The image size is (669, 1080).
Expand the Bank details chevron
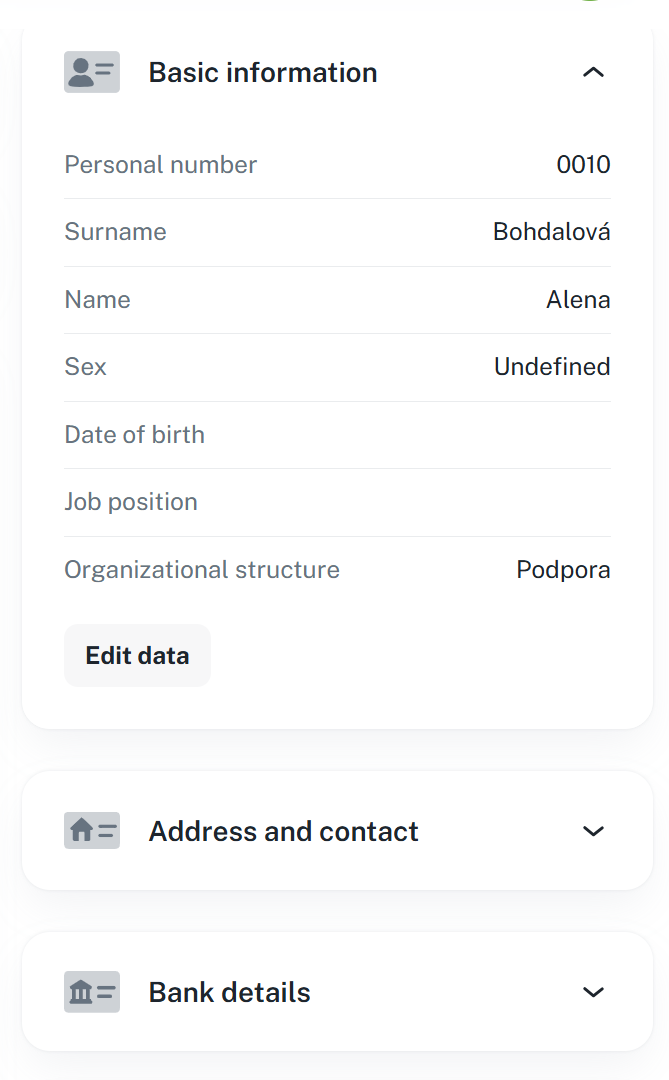pyautogui.click(x=593, y=992)
